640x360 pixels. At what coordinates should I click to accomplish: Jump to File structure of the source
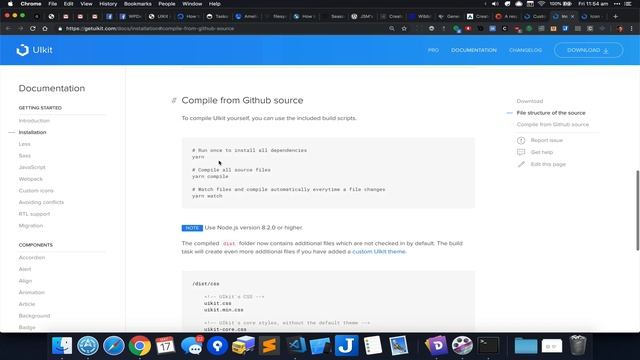[551, 113]
